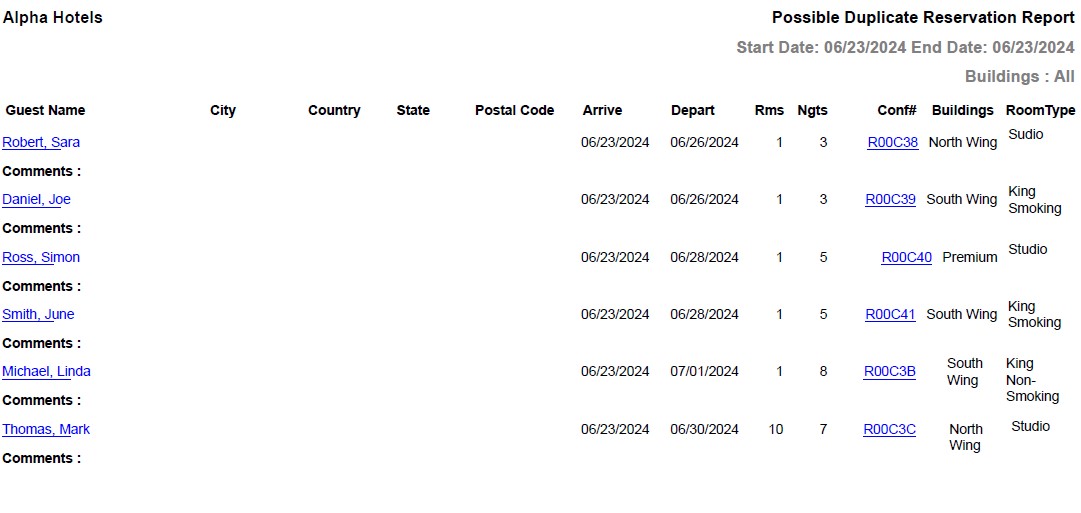This screenshot has height=513, width=1081.
Task: Click the Guest Name column header
Action: coord(45,110)
